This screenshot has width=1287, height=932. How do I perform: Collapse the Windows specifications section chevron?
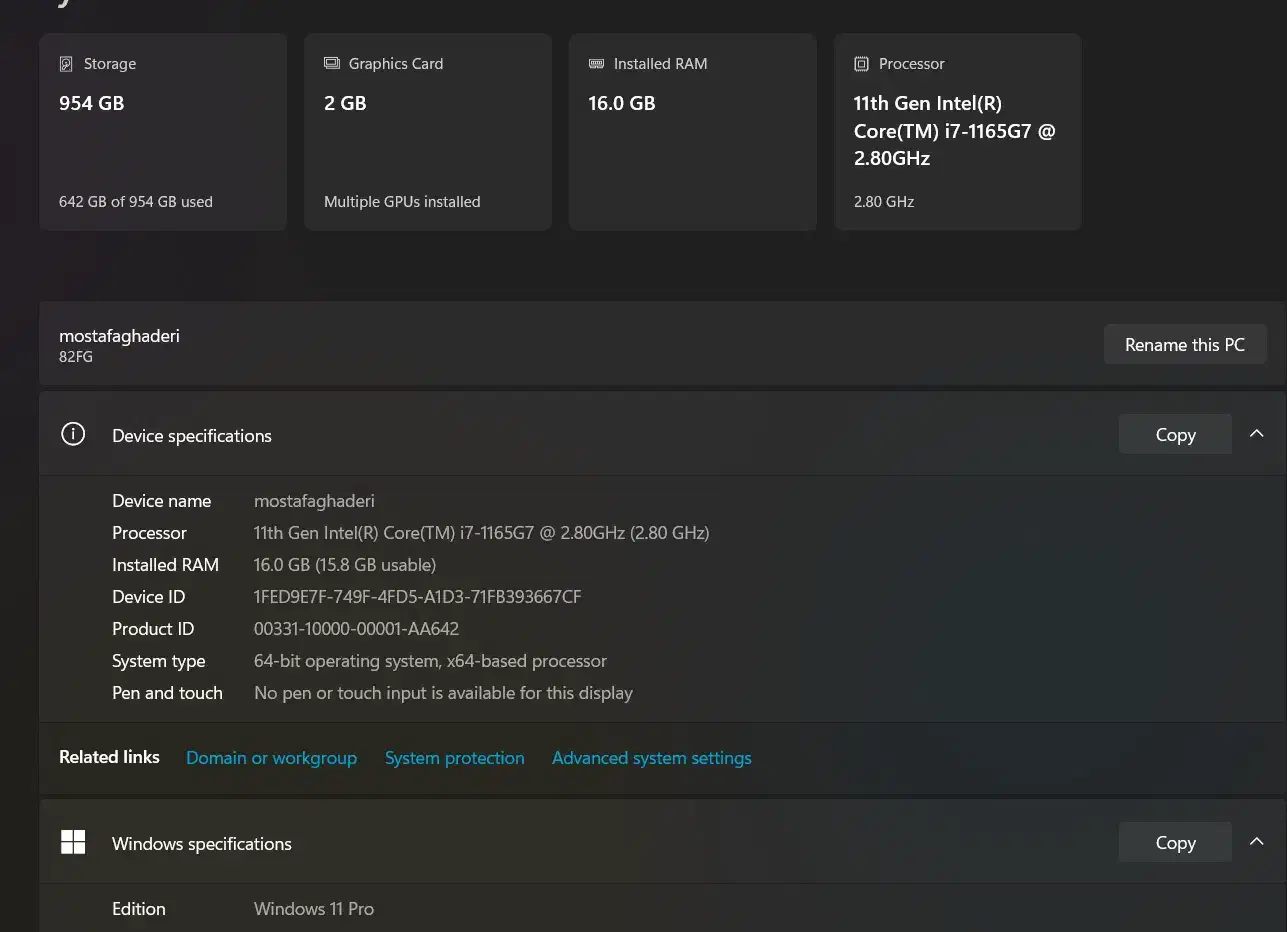point(1257,842)
